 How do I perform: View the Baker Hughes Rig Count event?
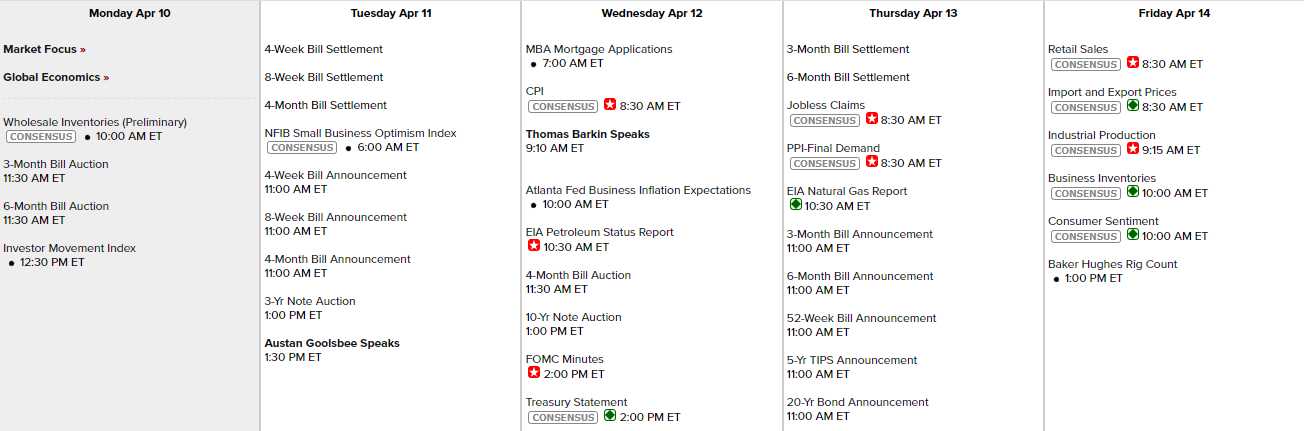pyautogui.click(x=1112, y=264)
